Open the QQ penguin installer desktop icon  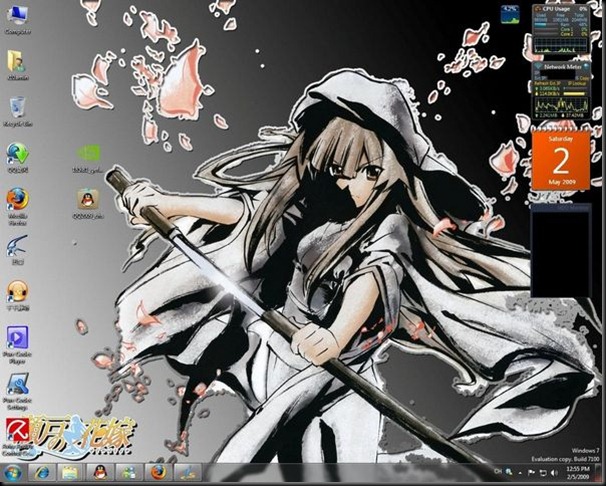[88, 204]
